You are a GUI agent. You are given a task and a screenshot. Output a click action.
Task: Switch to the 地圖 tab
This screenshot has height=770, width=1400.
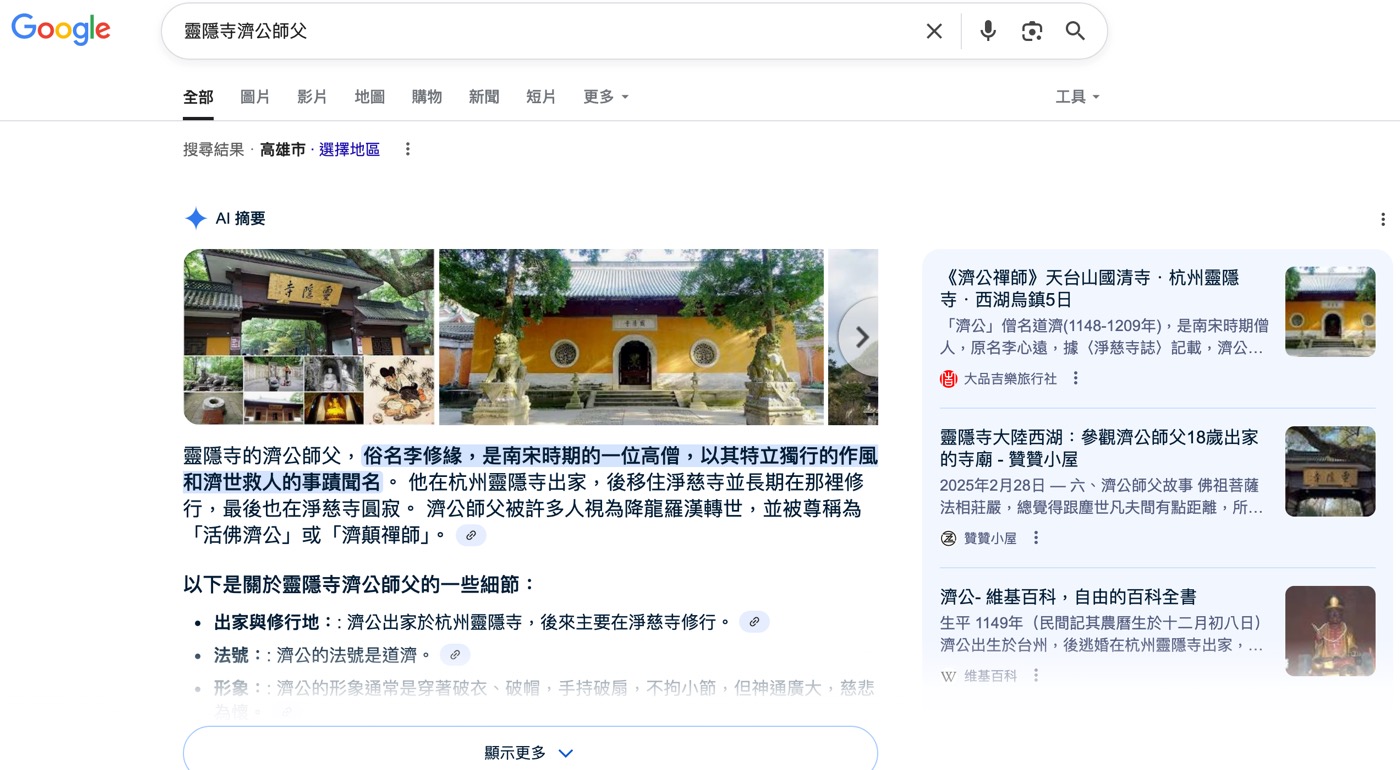(x=369, y=97)
